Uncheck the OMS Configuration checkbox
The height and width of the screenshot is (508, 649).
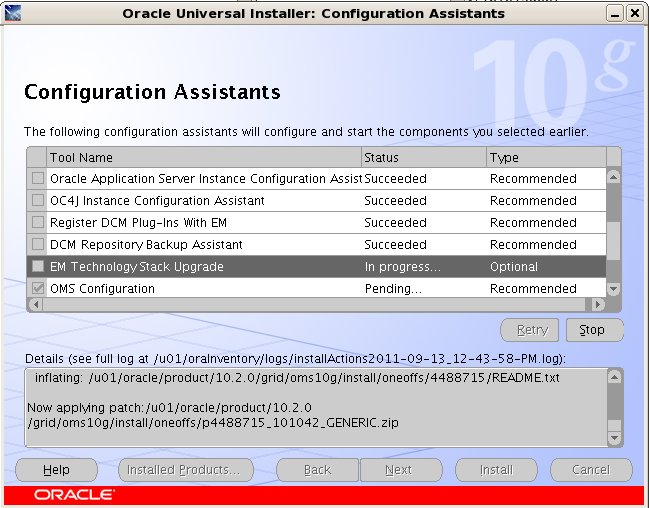pos(38,288)
